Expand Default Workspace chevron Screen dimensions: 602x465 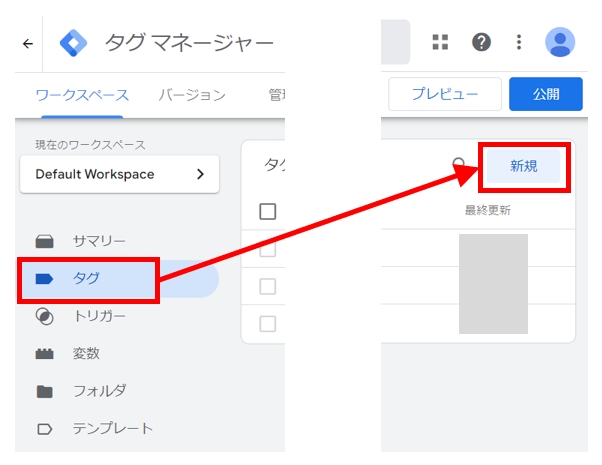pyautogui.click(x=200, y=174)
